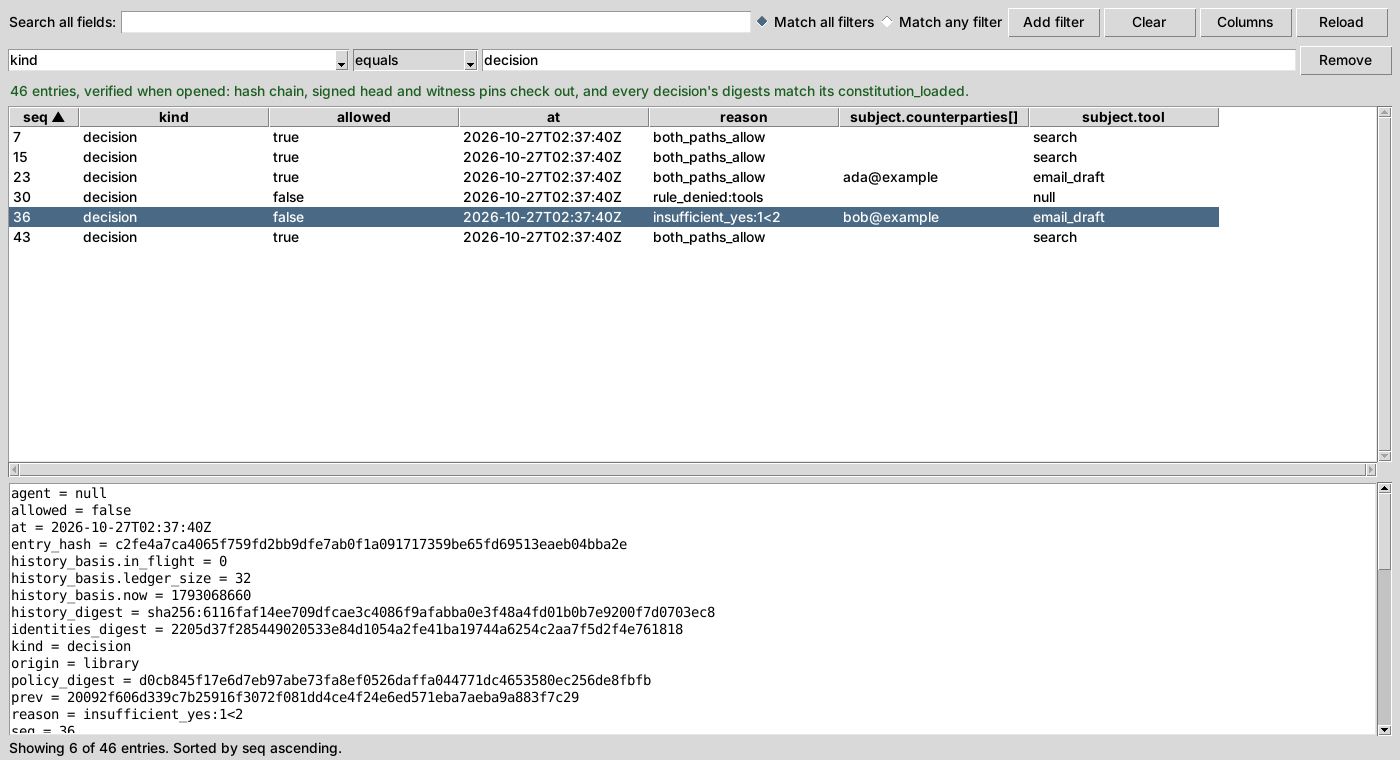
Task: Select the Match all filters radio button
Action: coord(816,22)
